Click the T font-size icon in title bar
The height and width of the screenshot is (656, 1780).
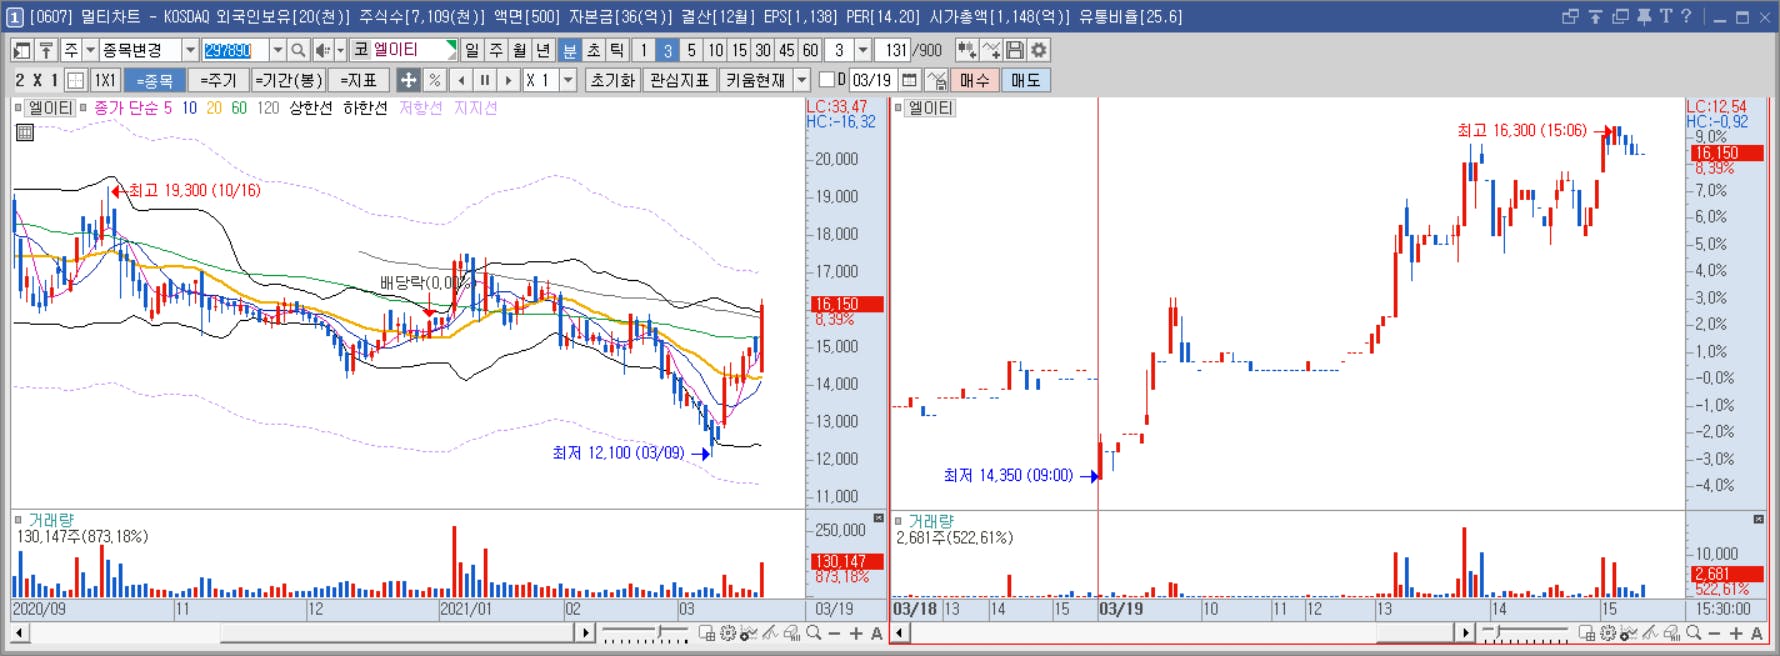[x=1665, y=16]
